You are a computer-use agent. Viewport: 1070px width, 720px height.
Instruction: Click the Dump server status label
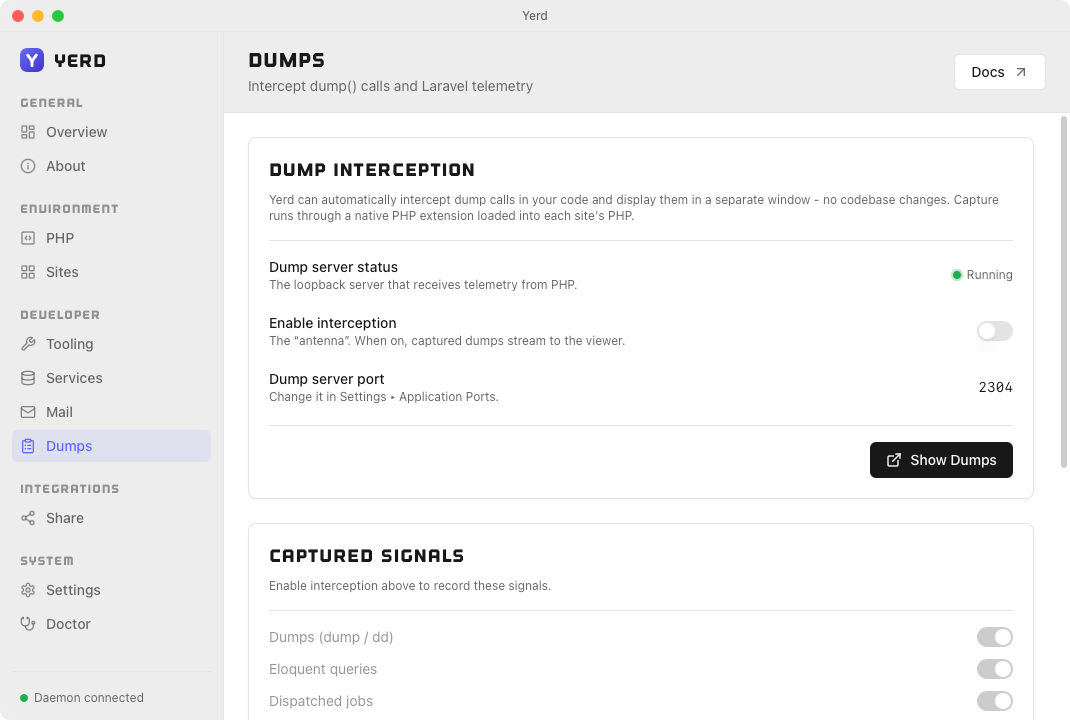click(333, 268)
